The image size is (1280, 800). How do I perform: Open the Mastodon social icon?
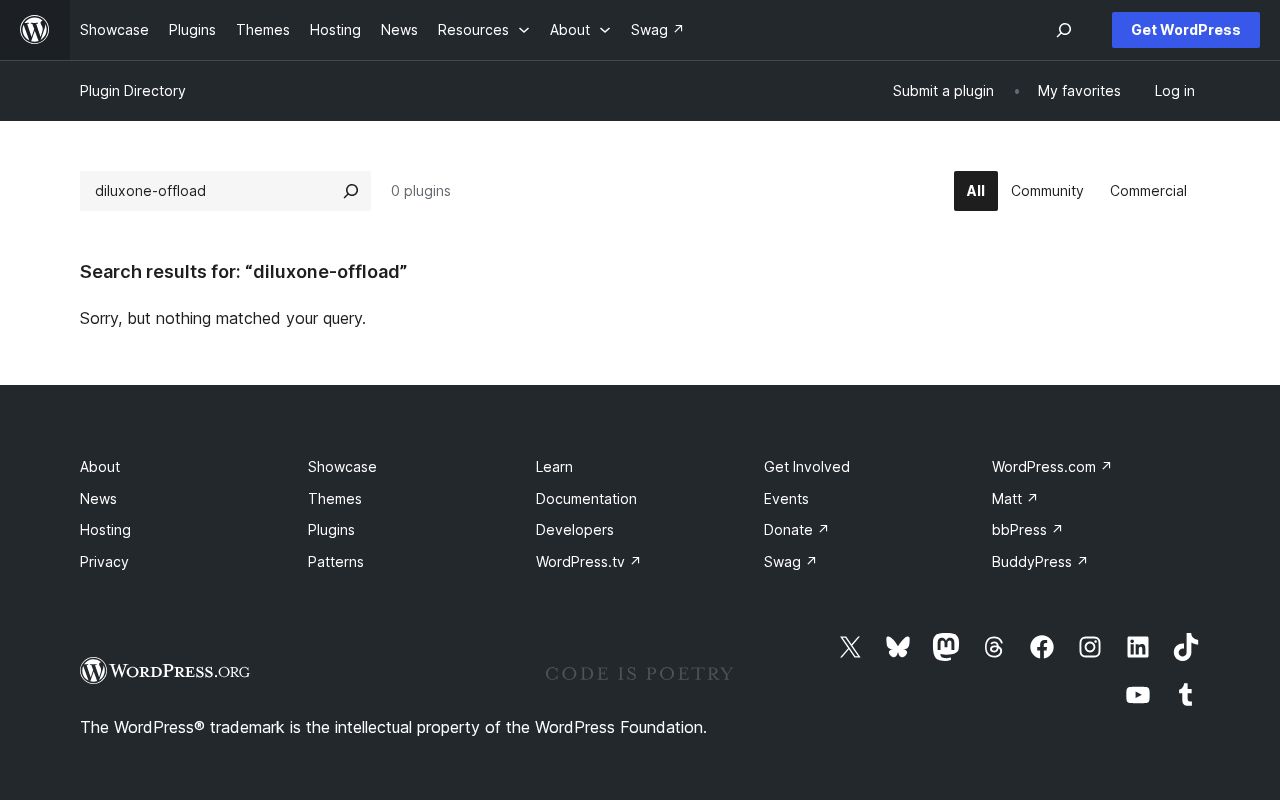pos(946,647)
